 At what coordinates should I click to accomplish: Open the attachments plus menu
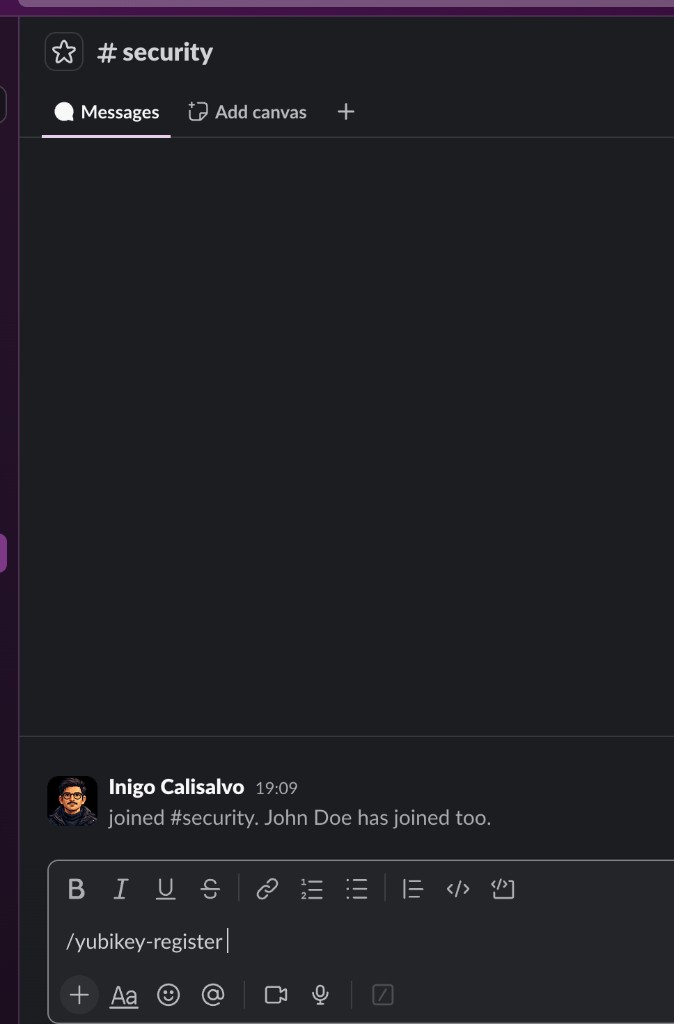point(79,995)
